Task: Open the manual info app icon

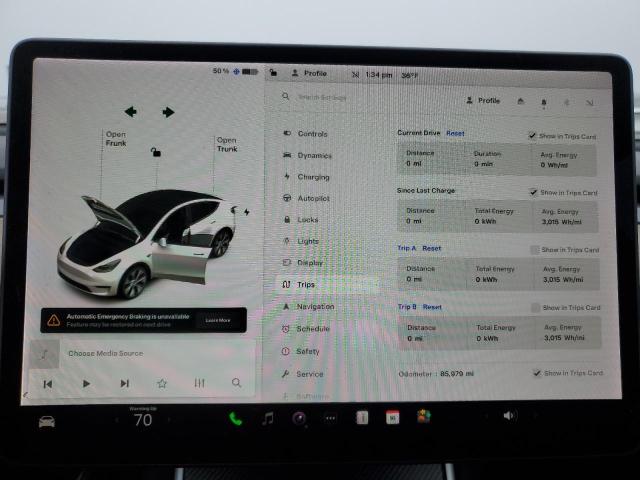Action: click(x=362, y=417)
